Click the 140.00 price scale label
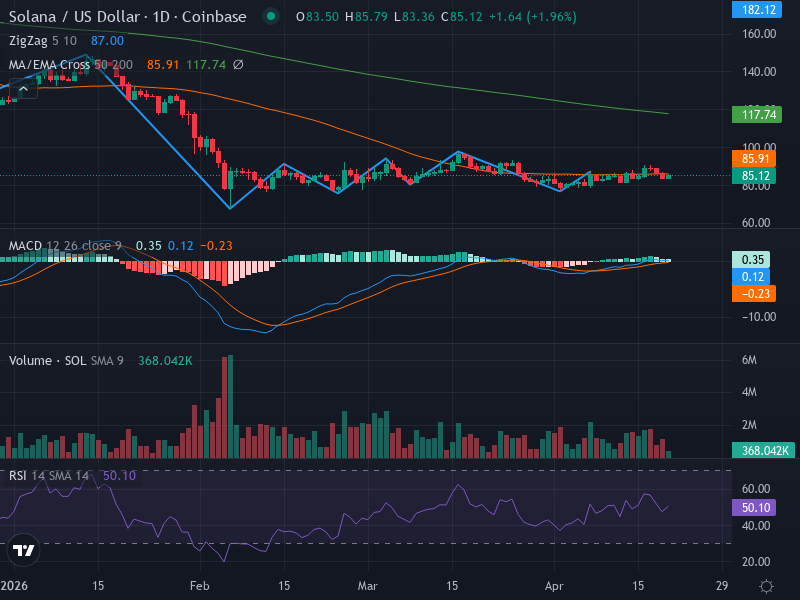 point(759,72)
